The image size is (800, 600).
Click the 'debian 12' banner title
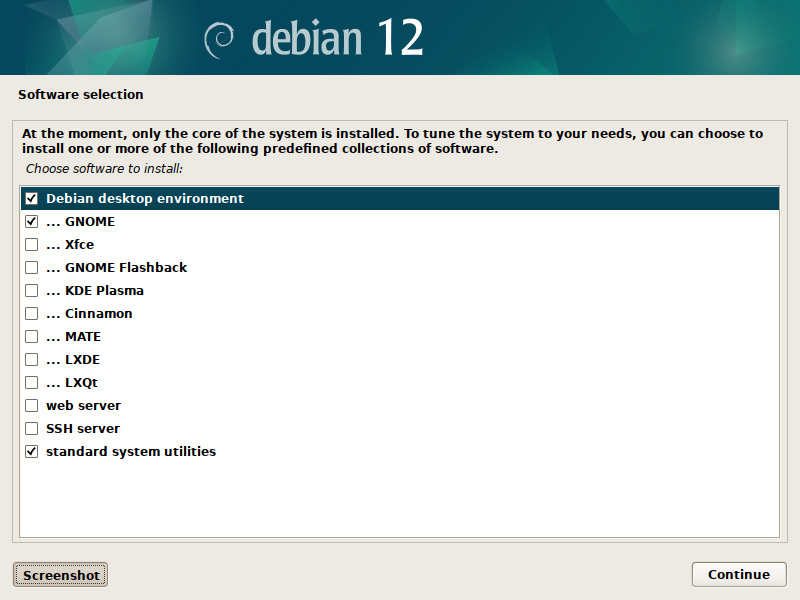click(x=337, y=38)
